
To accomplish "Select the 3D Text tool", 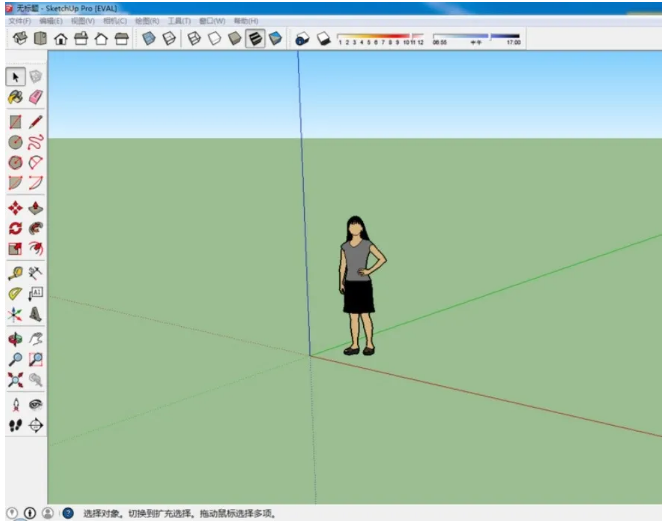I will pos(36,315).
